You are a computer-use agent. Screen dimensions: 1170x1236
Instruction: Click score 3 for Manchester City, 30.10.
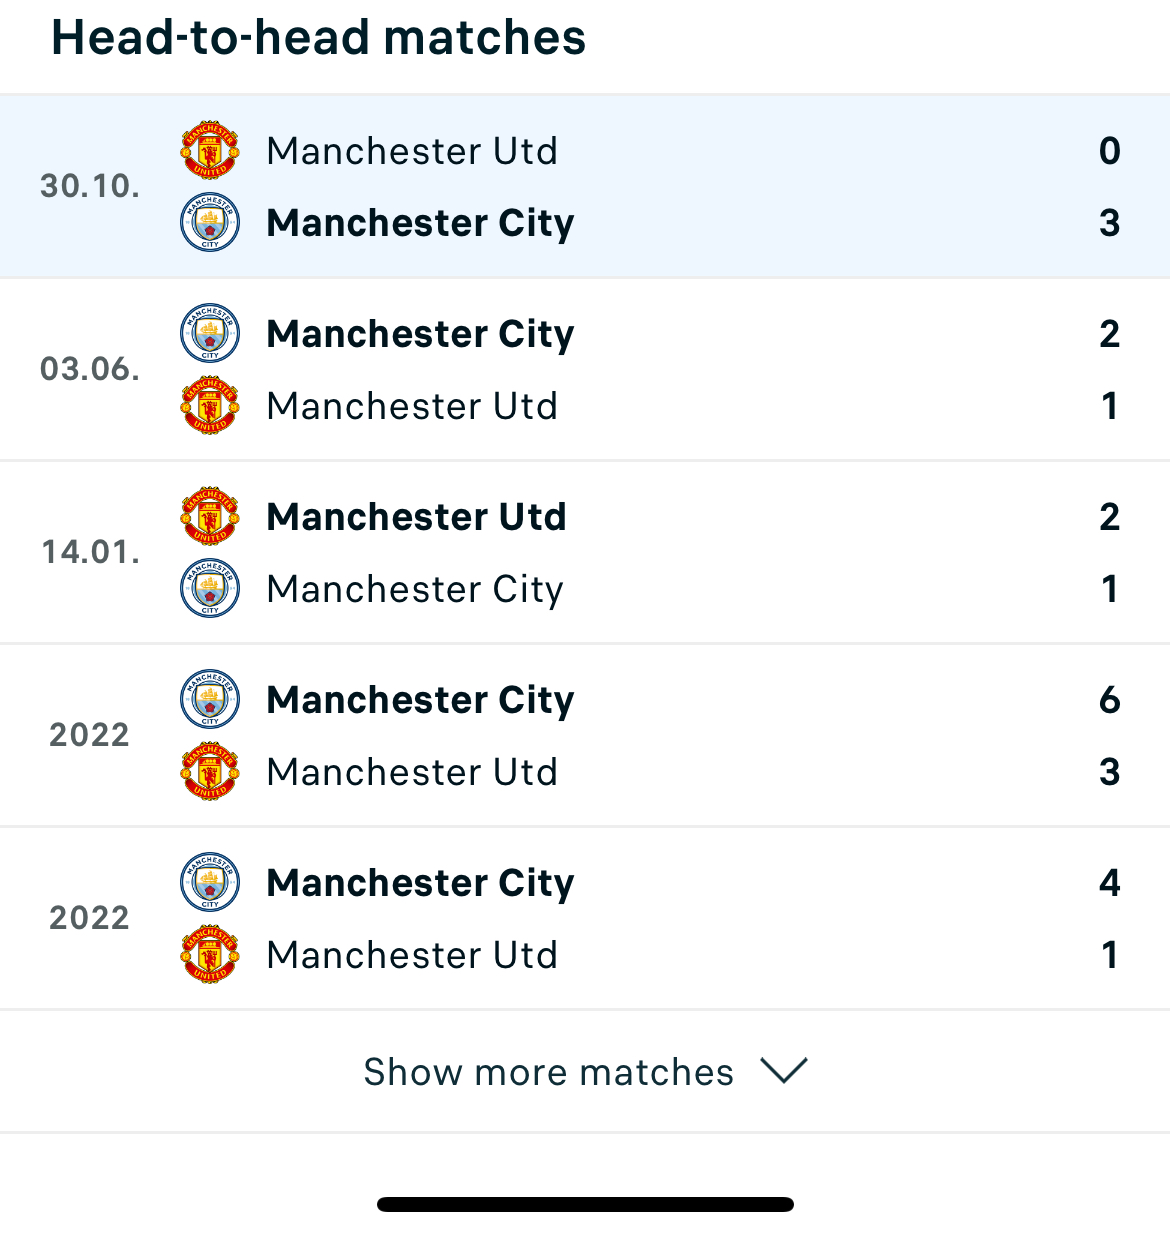(1109, 223)
